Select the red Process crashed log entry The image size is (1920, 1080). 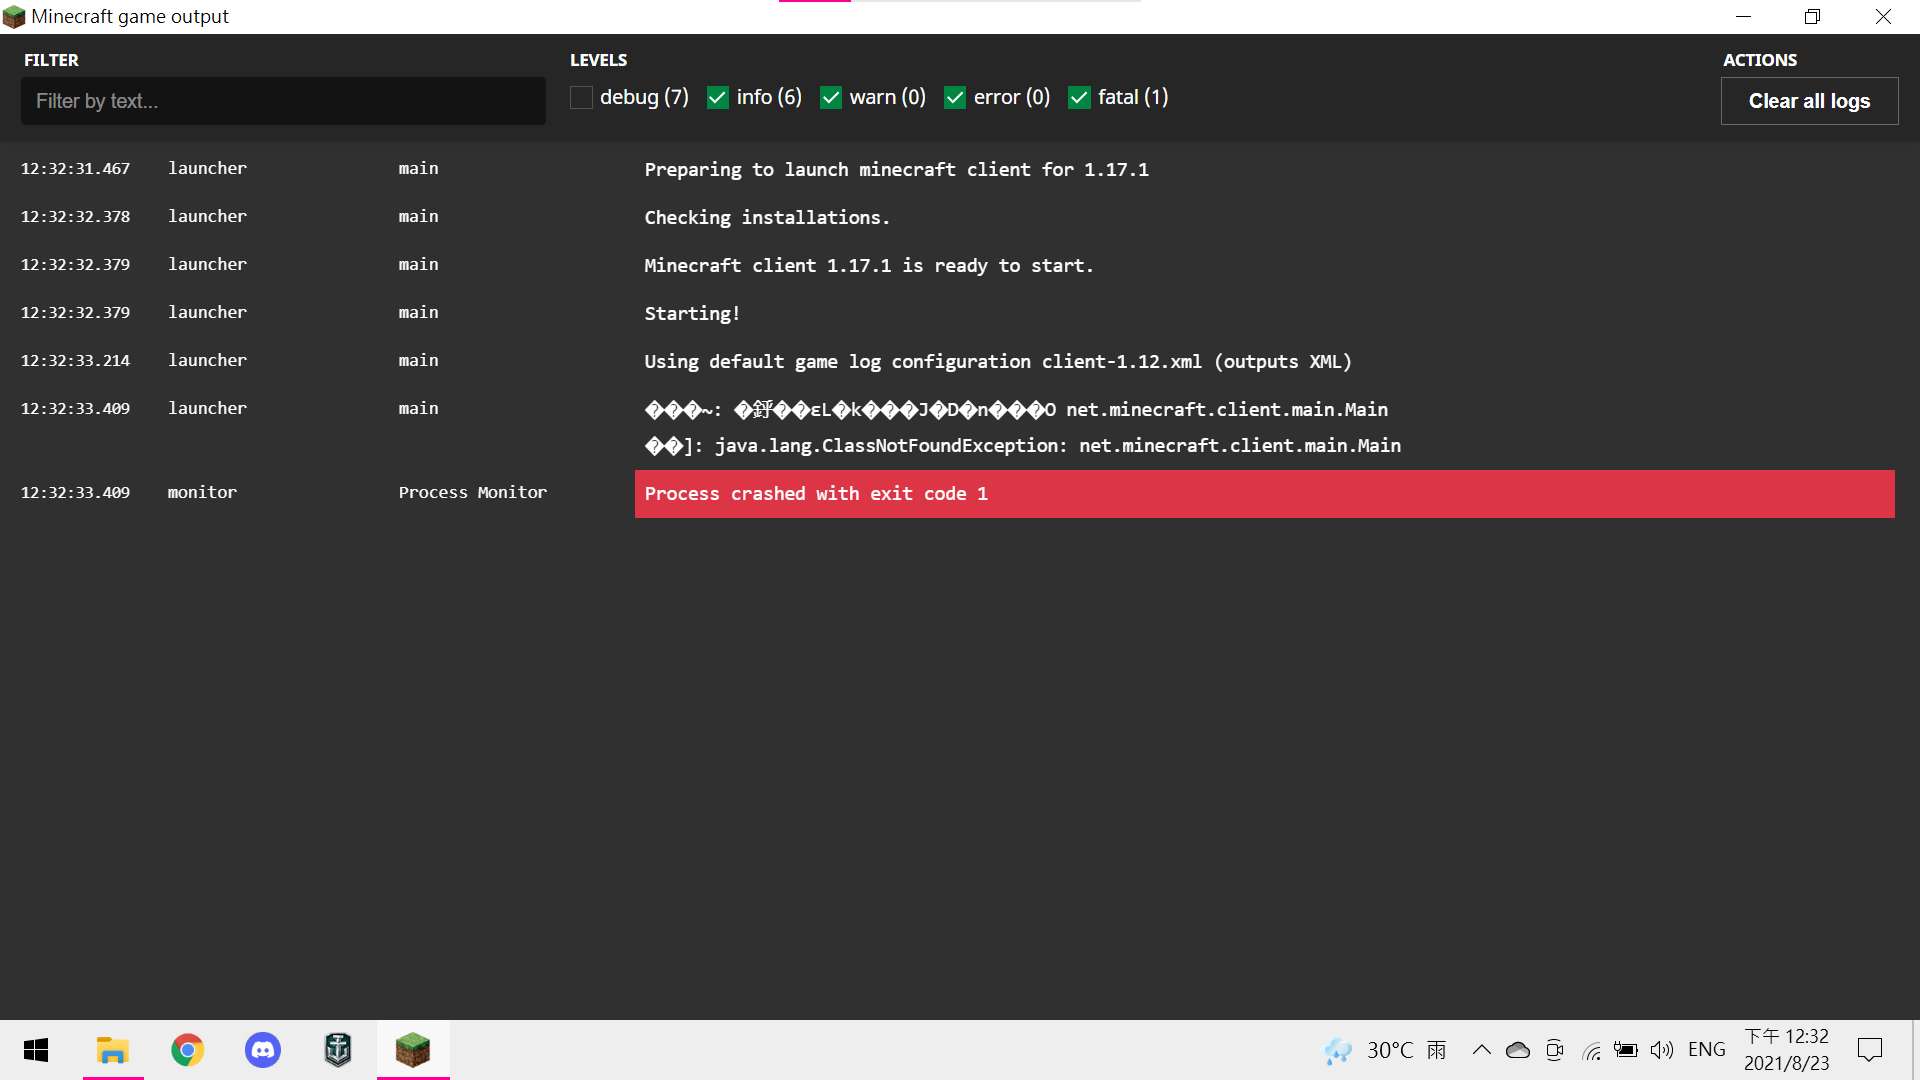click(1263, 494)
